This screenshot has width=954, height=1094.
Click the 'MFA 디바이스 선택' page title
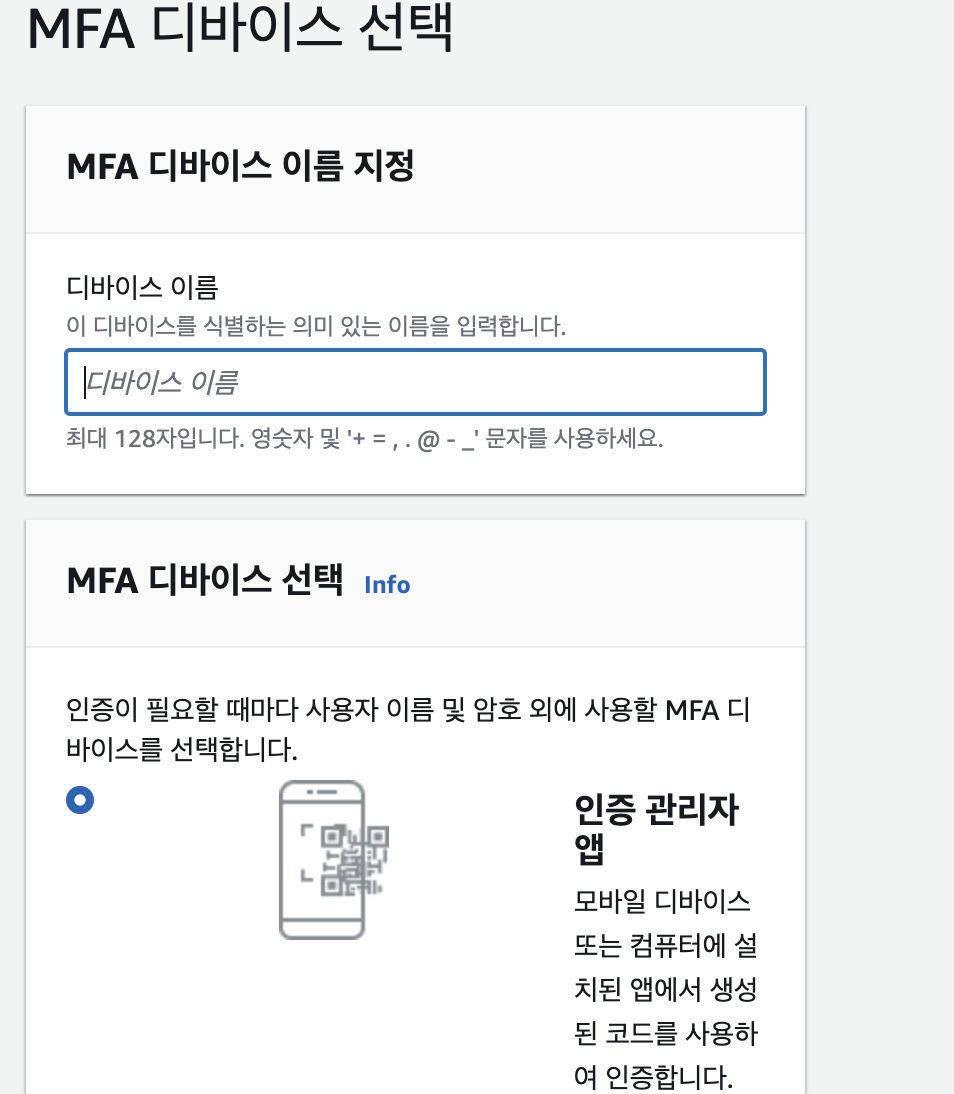point(241,28)
